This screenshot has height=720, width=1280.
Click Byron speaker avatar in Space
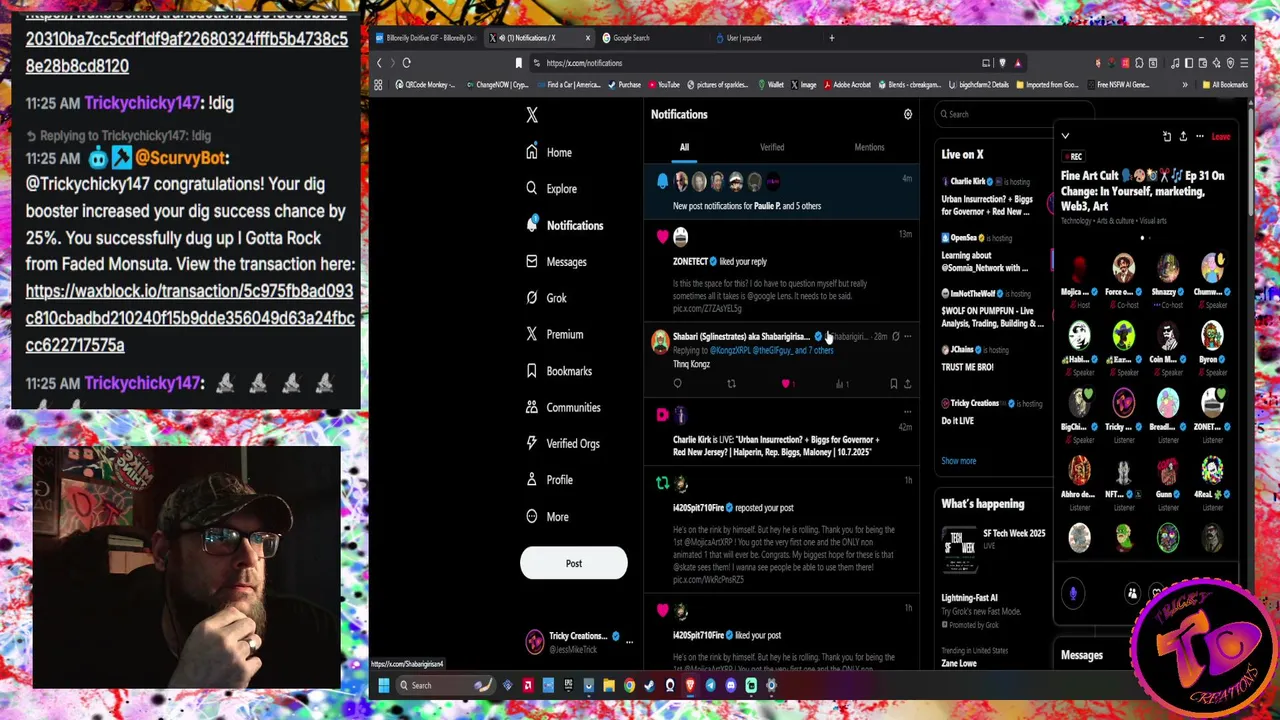coord(1212,335)
